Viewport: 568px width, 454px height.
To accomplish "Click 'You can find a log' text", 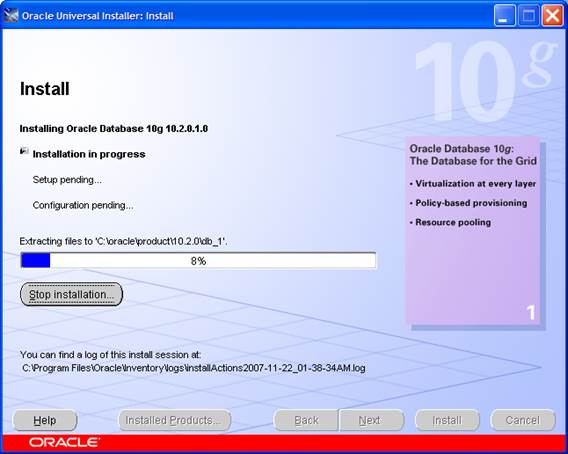I will click(x=110, y=354).
